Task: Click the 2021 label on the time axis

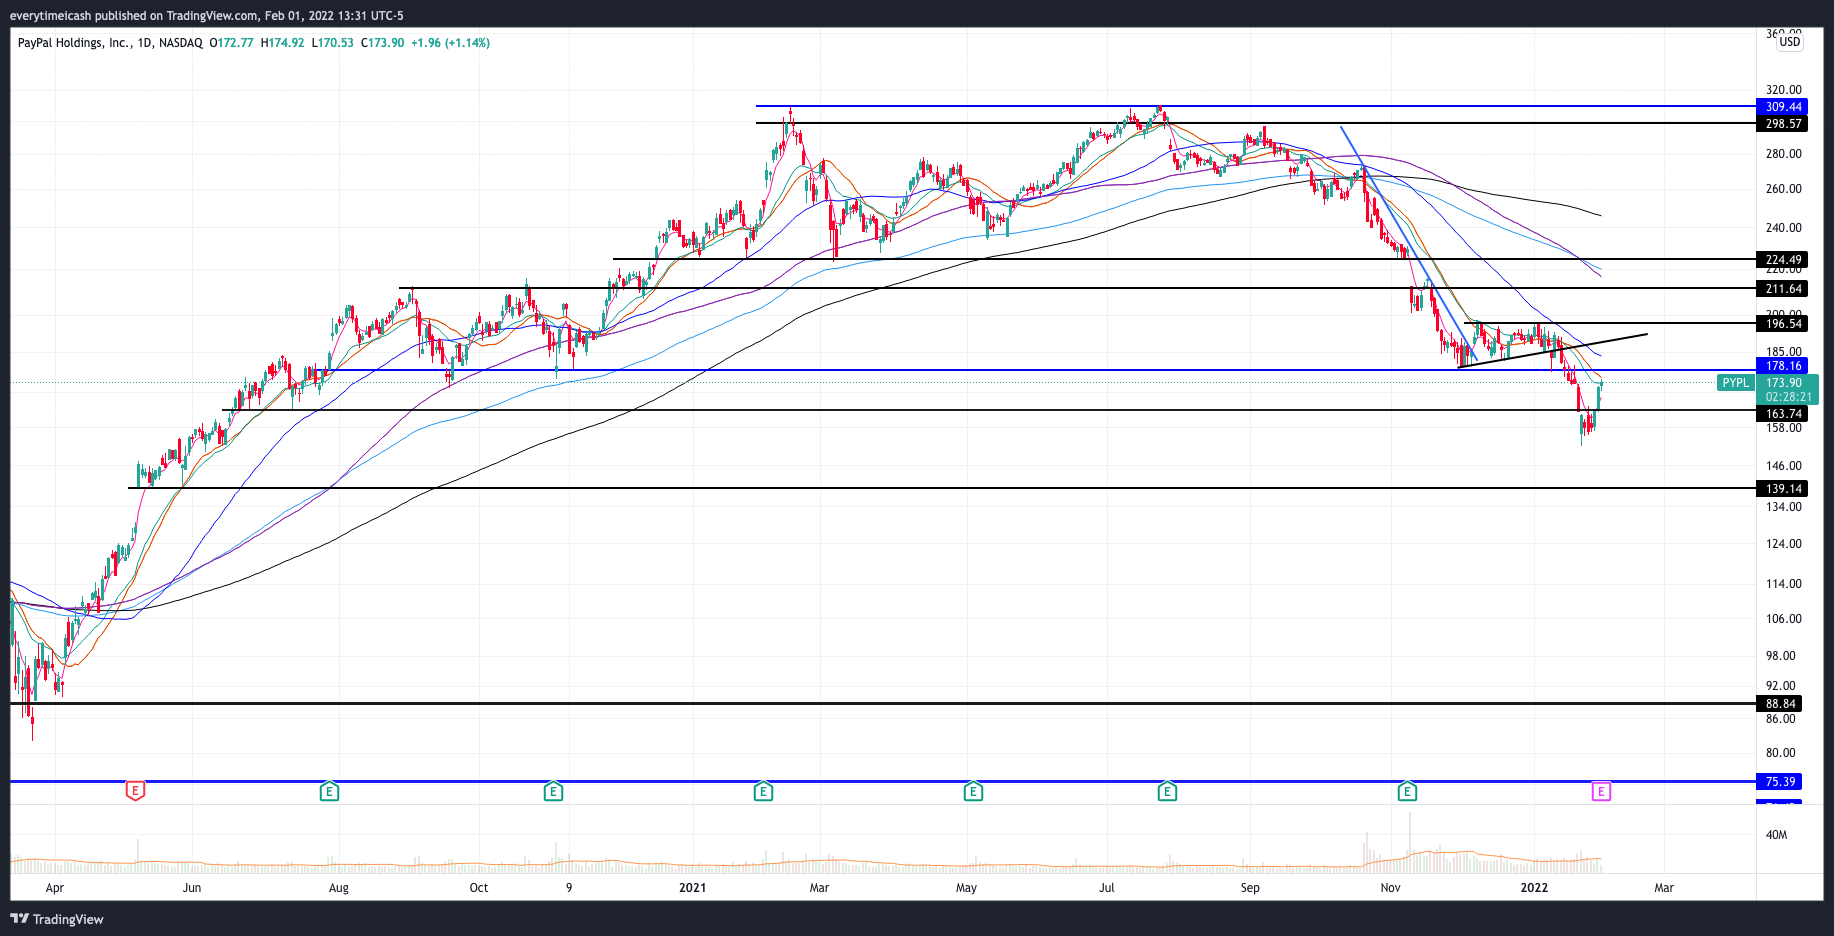Action: (692, 888)
